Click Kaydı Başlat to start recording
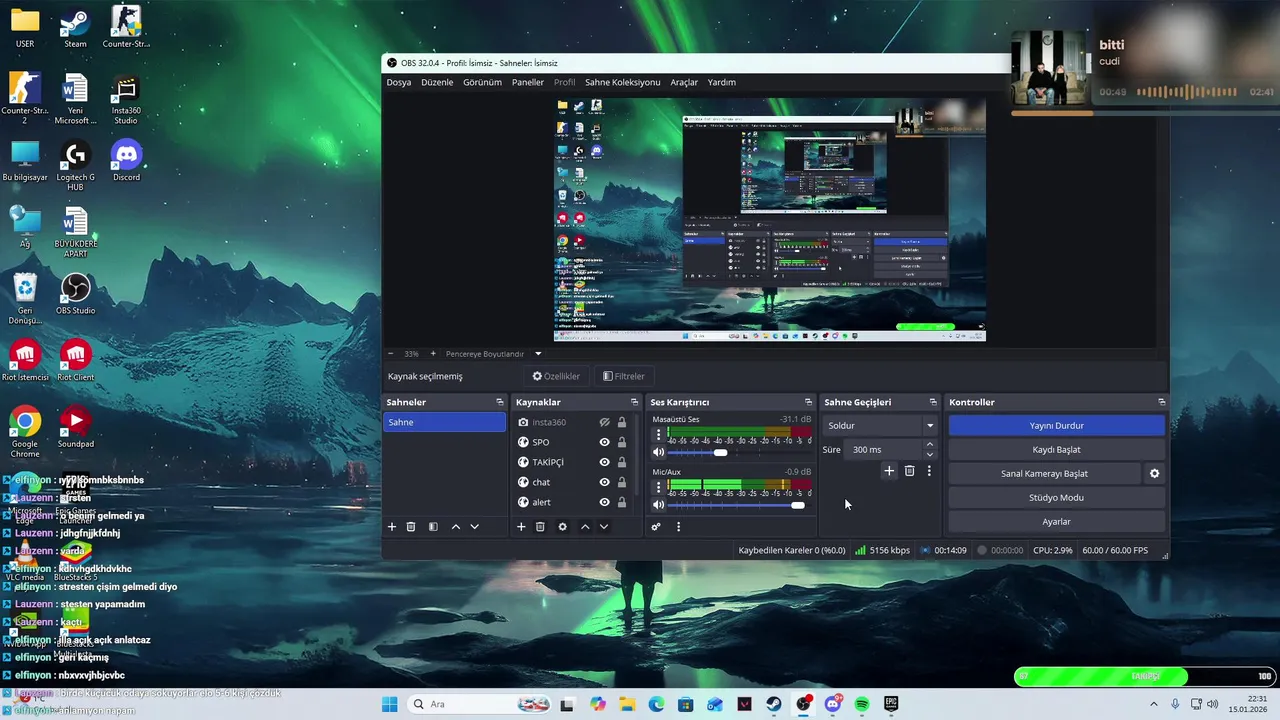 1056,450
